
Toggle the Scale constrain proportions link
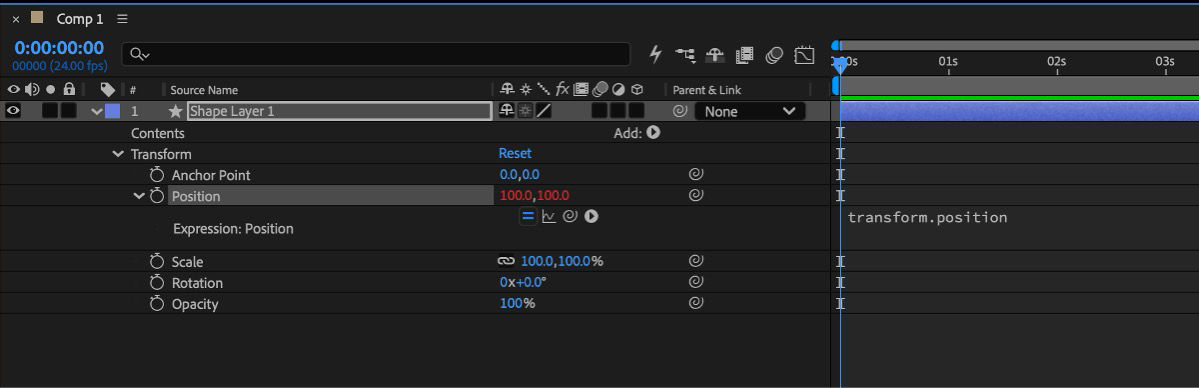click(506, 261)
